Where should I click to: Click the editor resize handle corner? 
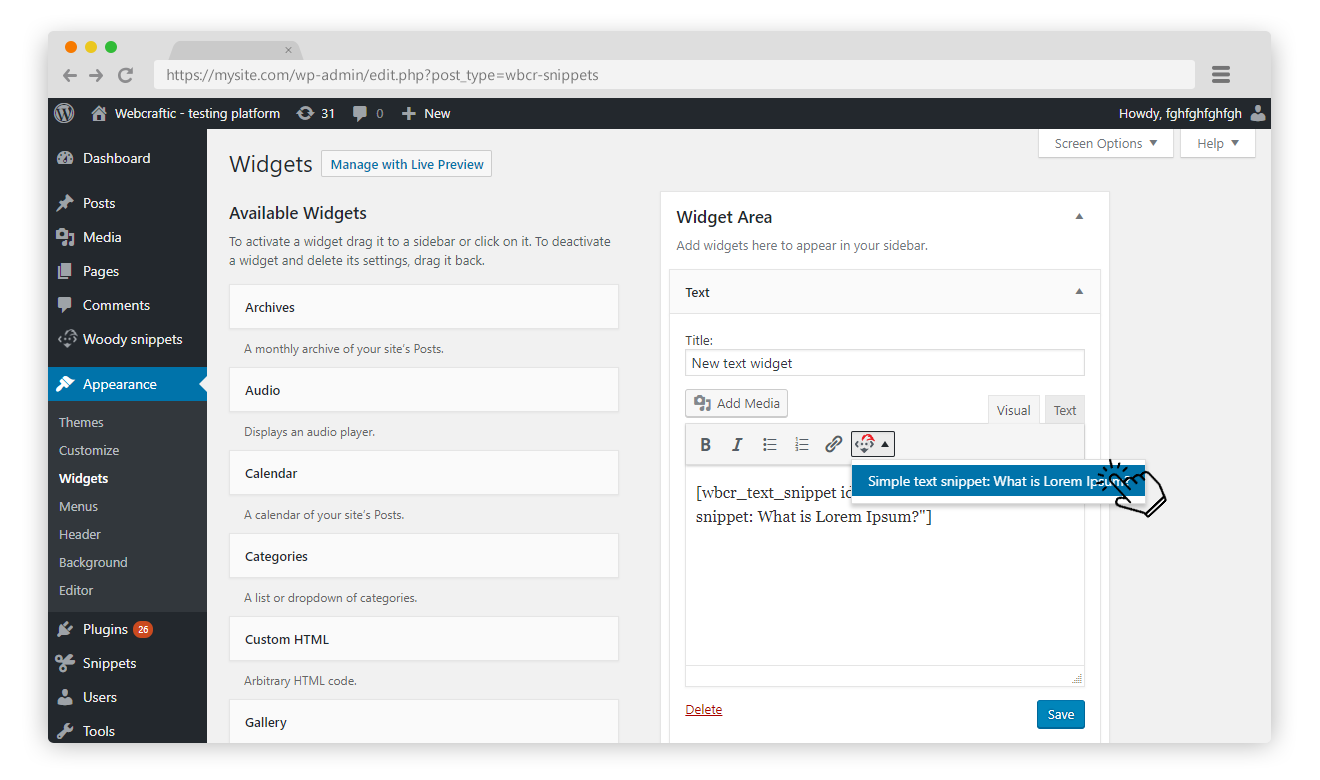pos(1077,678)
